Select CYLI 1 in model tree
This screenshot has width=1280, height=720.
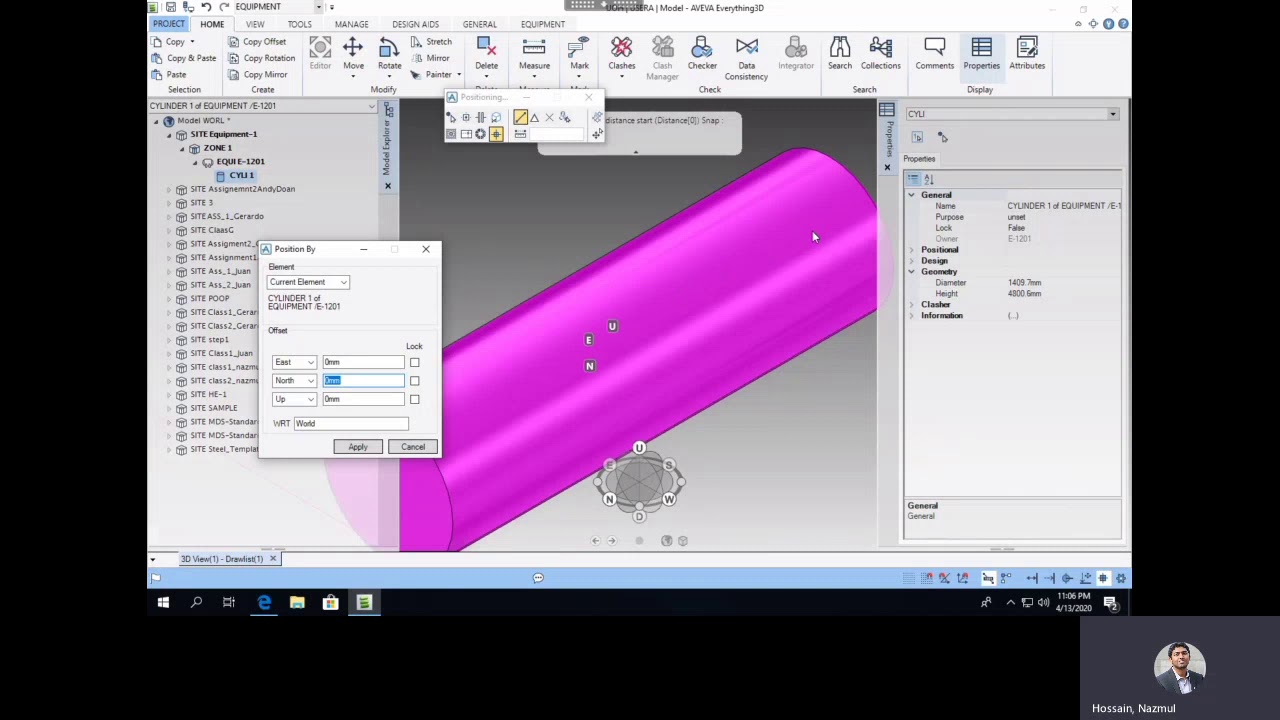[241, 175]
